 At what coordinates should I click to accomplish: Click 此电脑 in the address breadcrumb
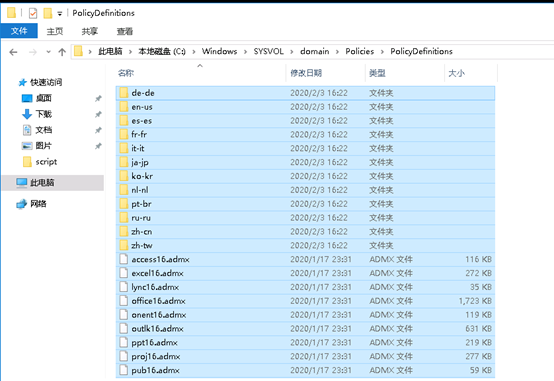110,52
